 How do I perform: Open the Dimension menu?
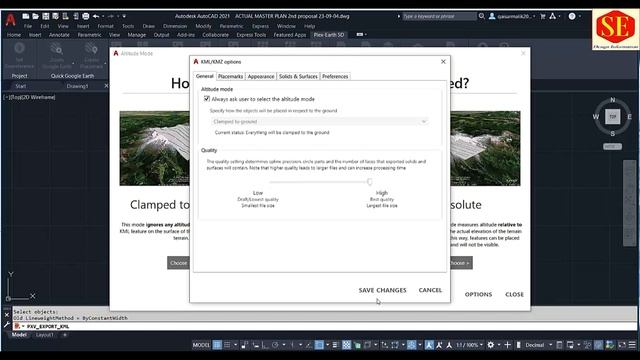tap(175, 26)
